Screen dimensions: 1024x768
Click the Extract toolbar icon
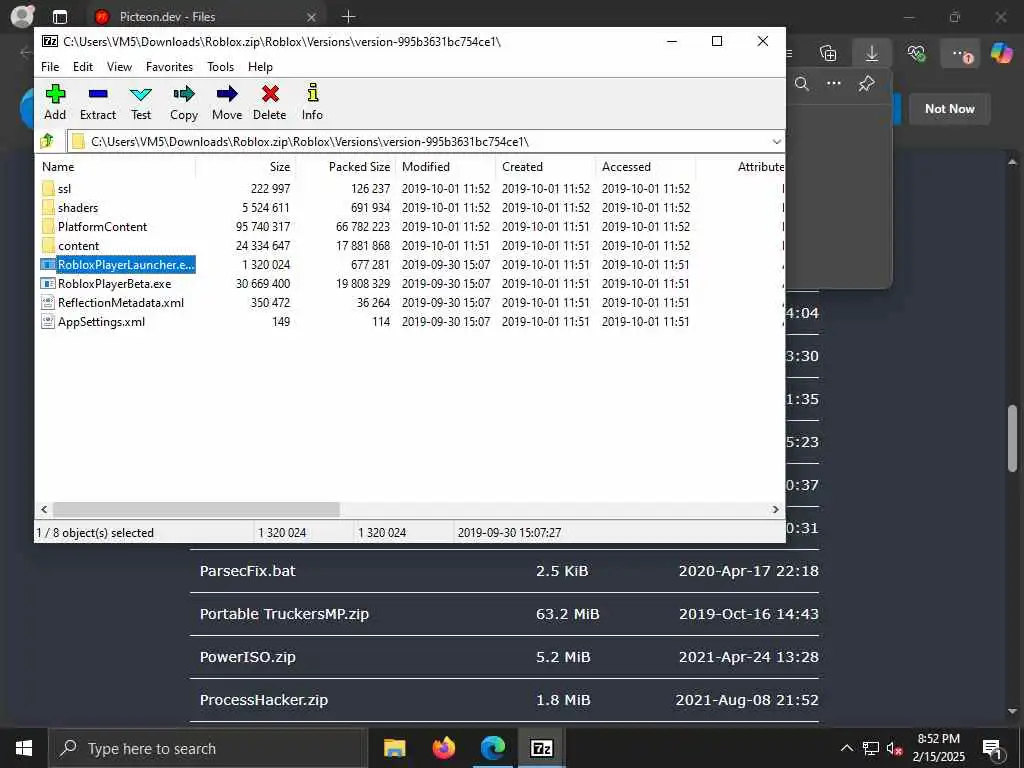[x=98, y=102]
